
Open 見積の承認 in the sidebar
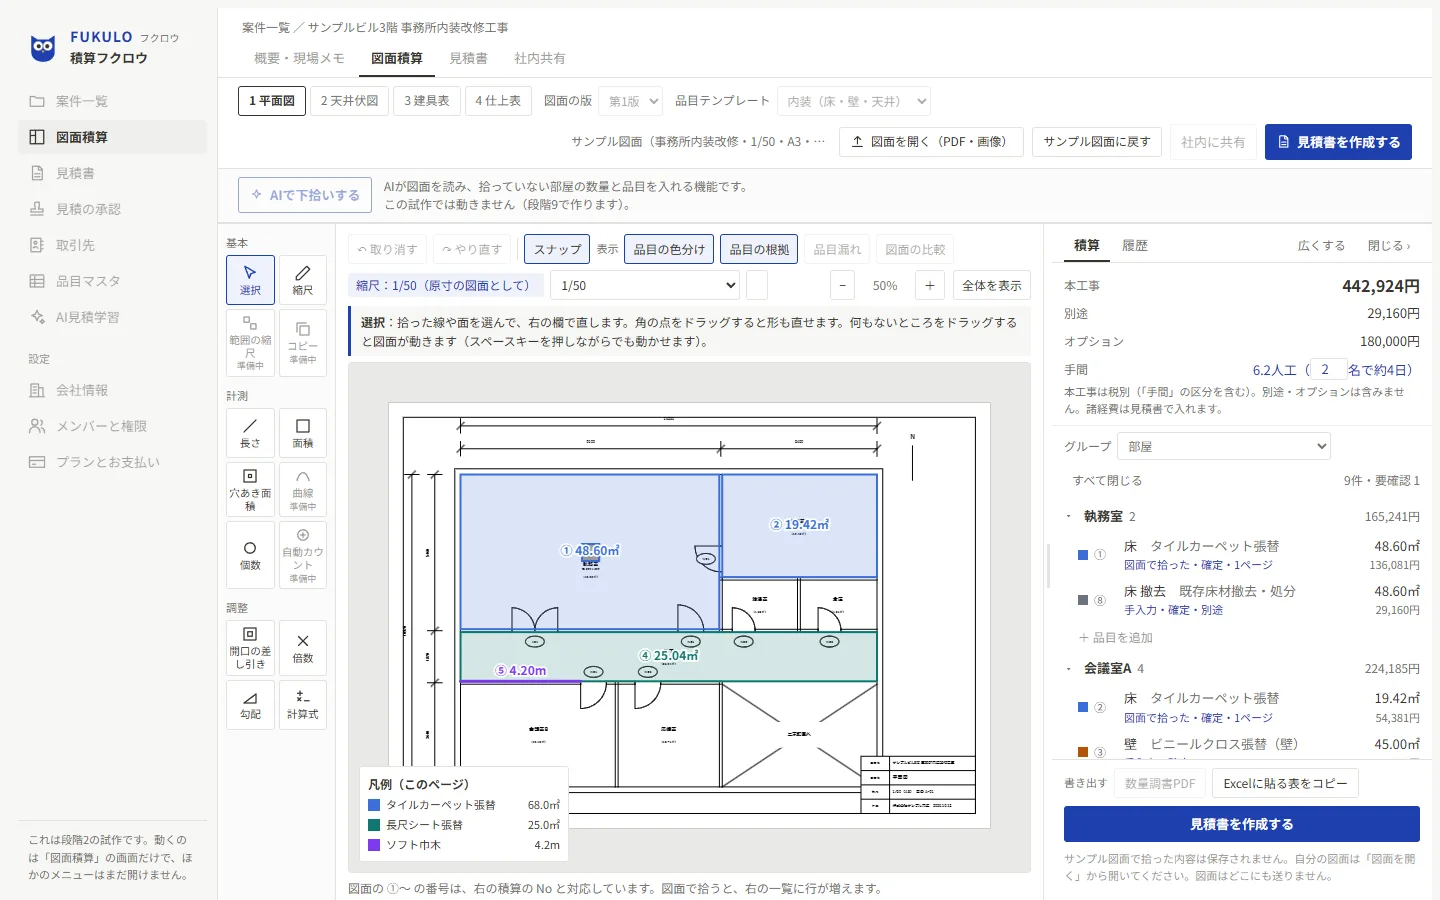(x=112, y=209)
